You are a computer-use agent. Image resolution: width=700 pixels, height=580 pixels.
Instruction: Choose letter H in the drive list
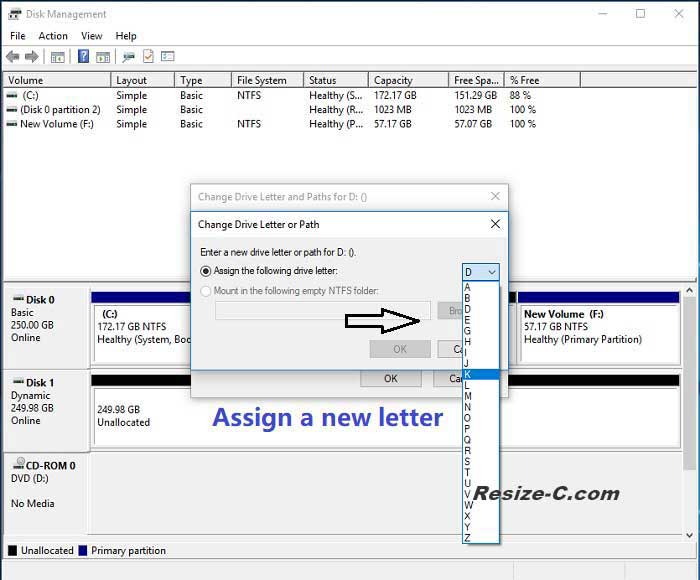point(480,342)
